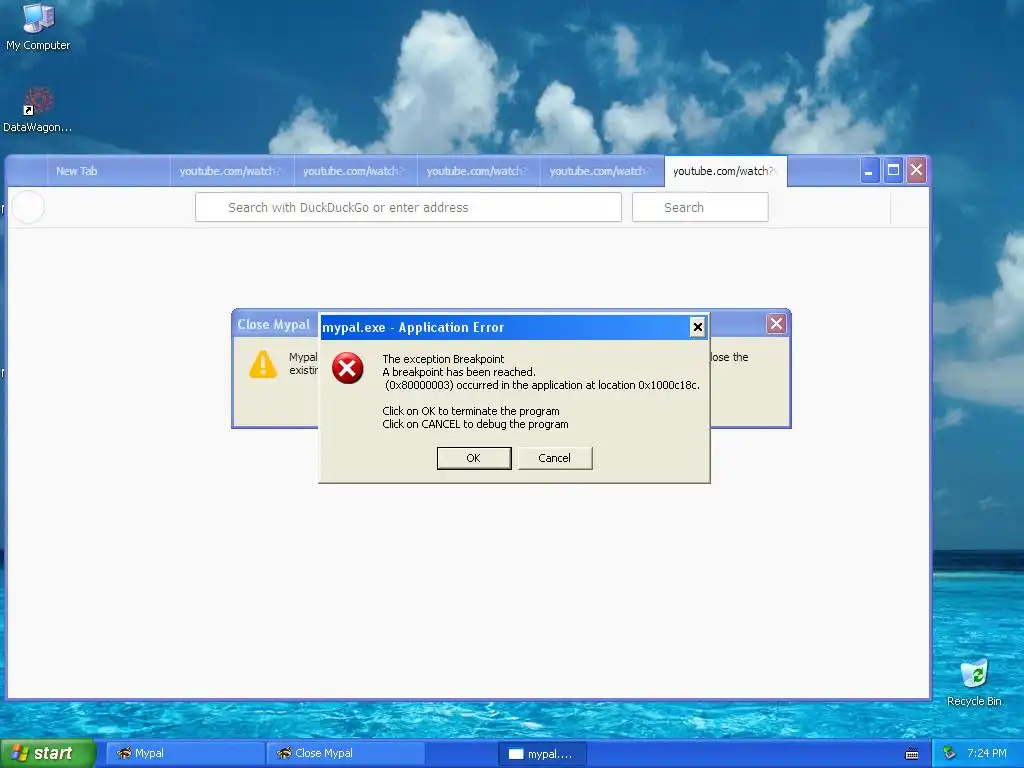Click the circular back button in Mypal toolbar

28,207
